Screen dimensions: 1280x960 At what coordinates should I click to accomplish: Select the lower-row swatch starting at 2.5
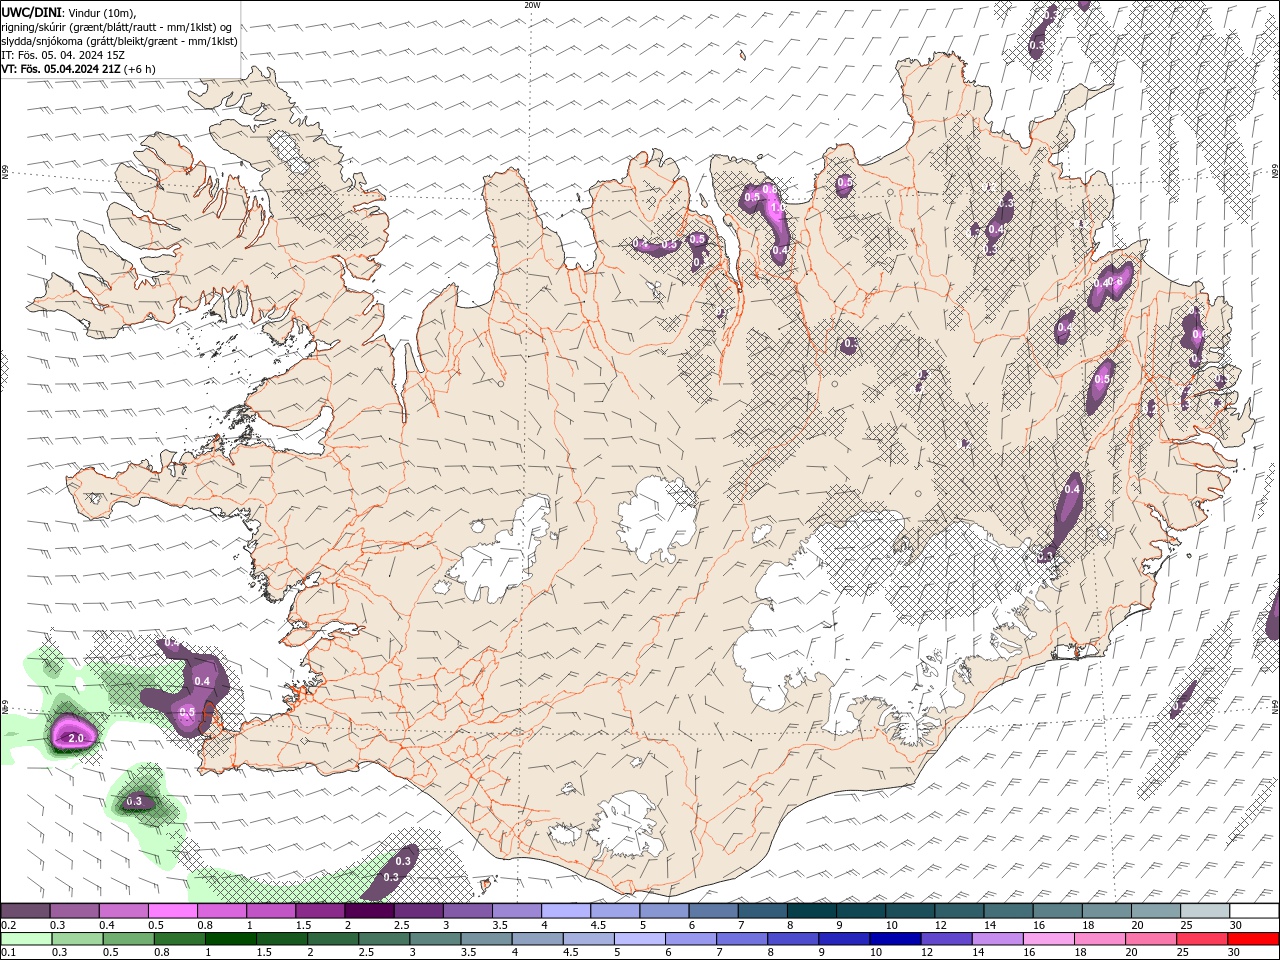(x=384, y=939)
